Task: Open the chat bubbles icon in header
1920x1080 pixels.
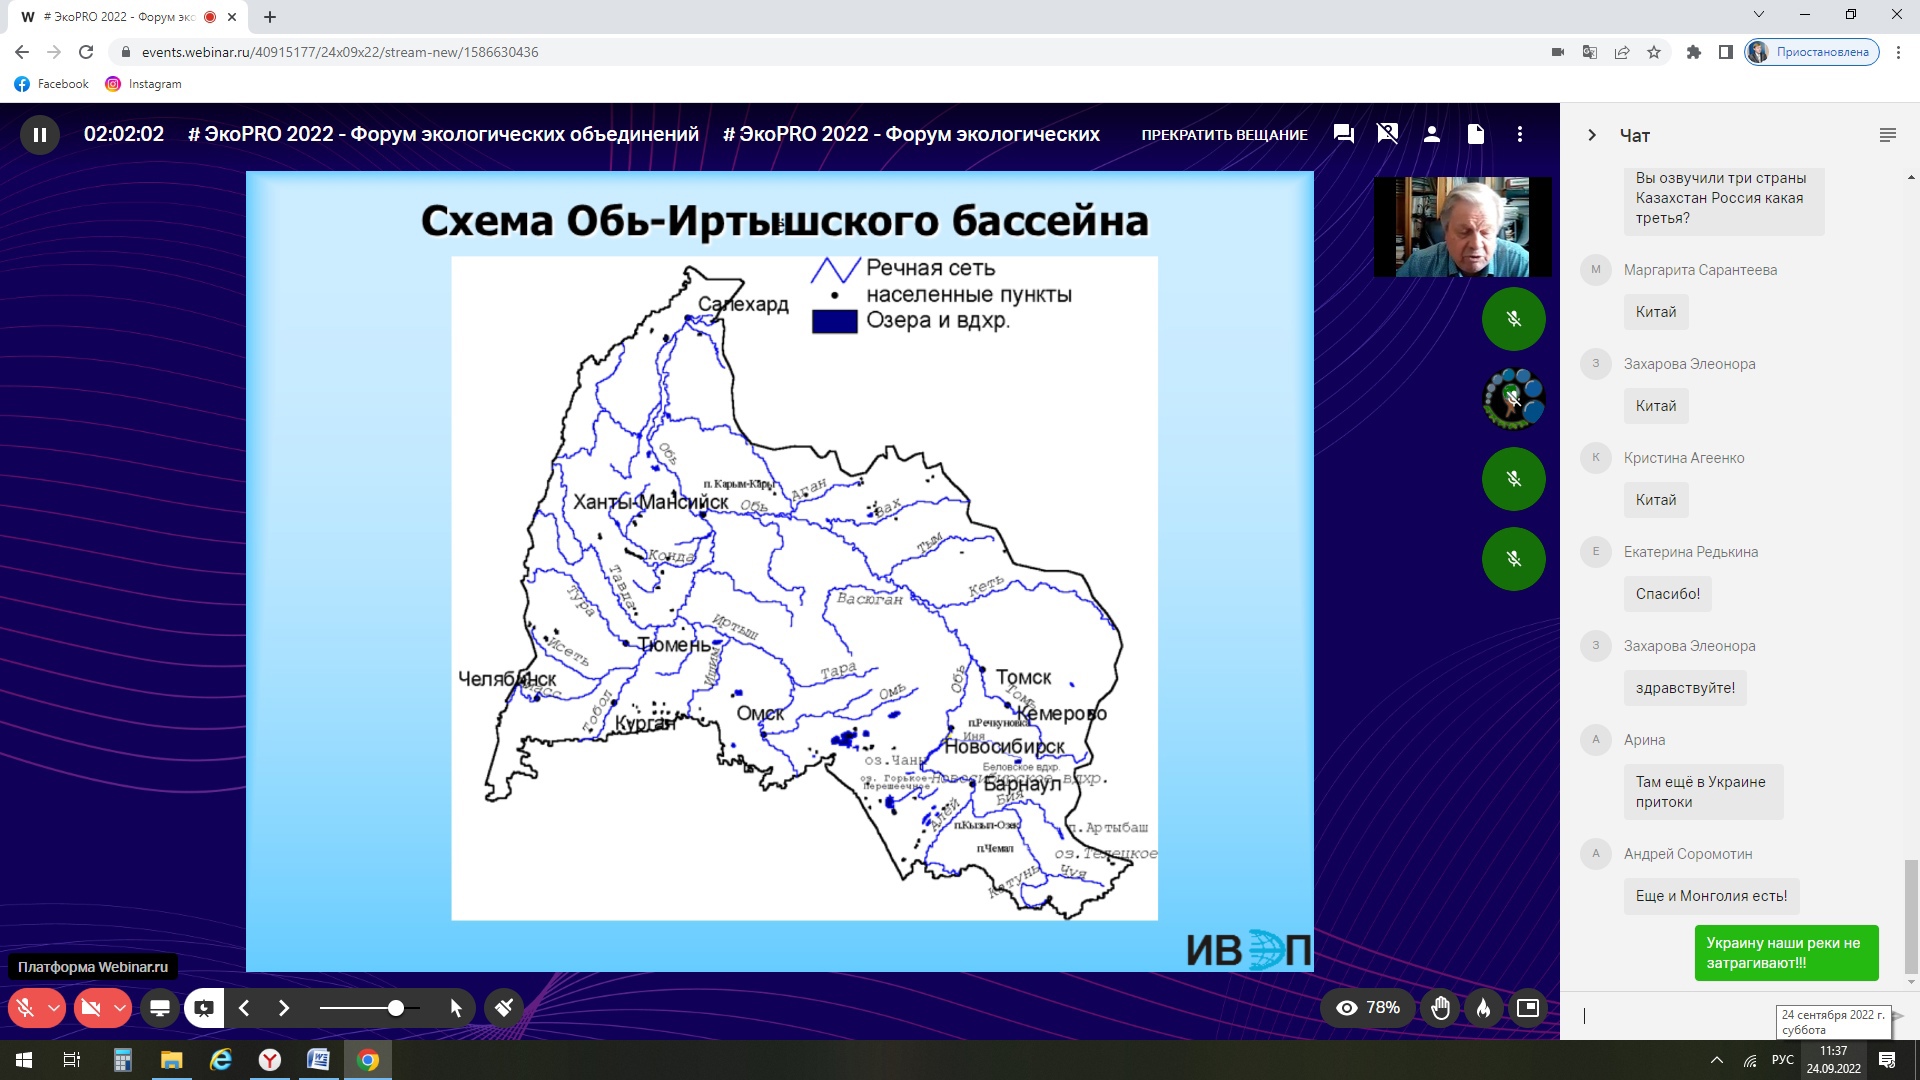Action: coord(1344,134)
